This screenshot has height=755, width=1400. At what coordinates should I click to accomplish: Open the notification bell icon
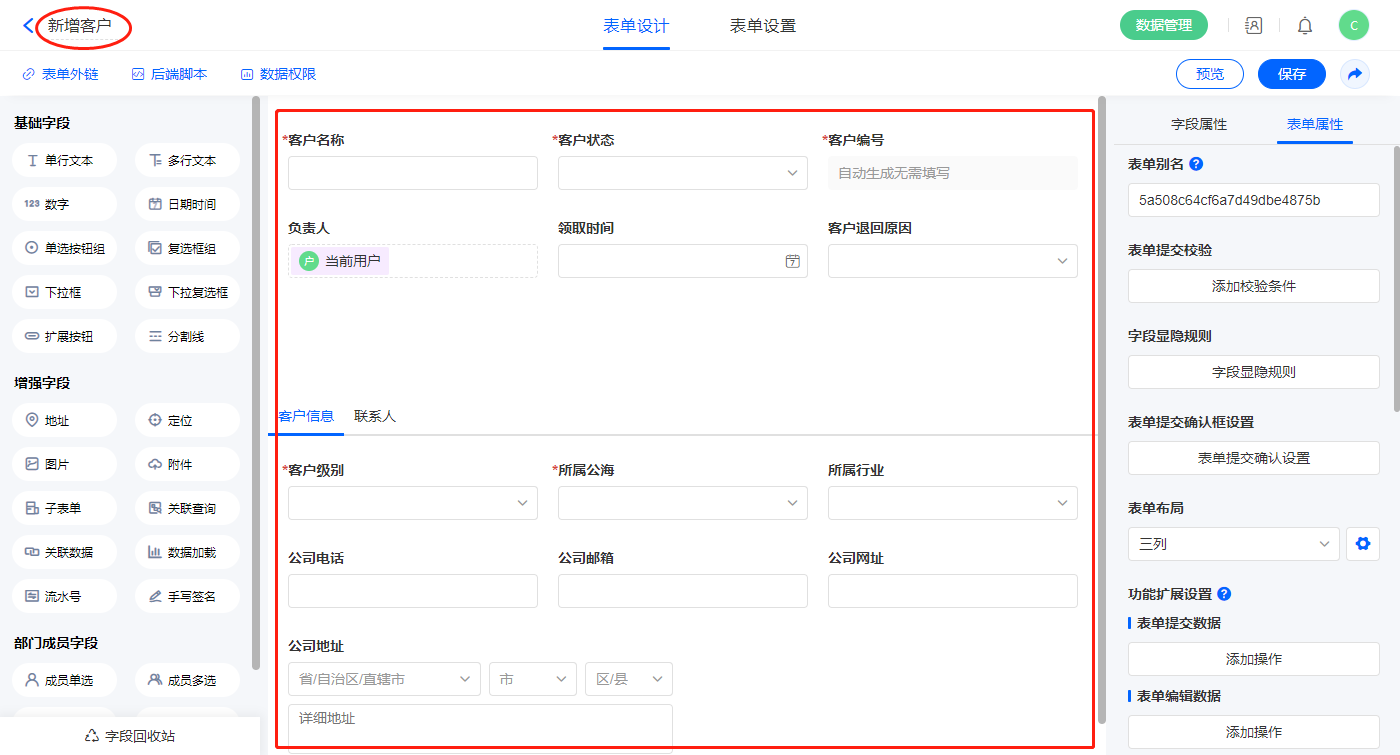click(x=1305, y=26)
